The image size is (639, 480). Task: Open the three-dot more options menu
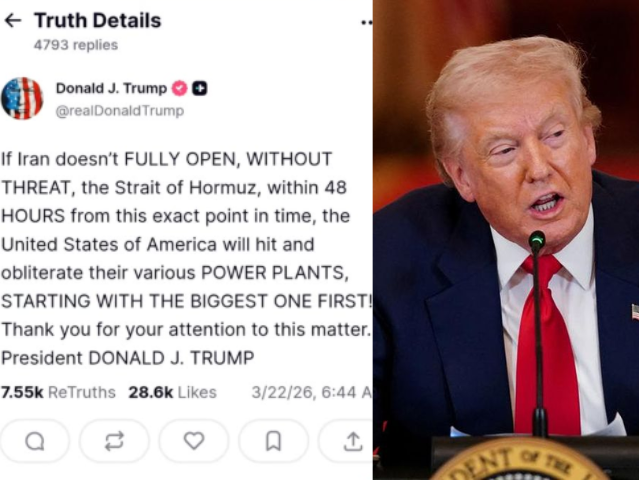coord(366,22)
